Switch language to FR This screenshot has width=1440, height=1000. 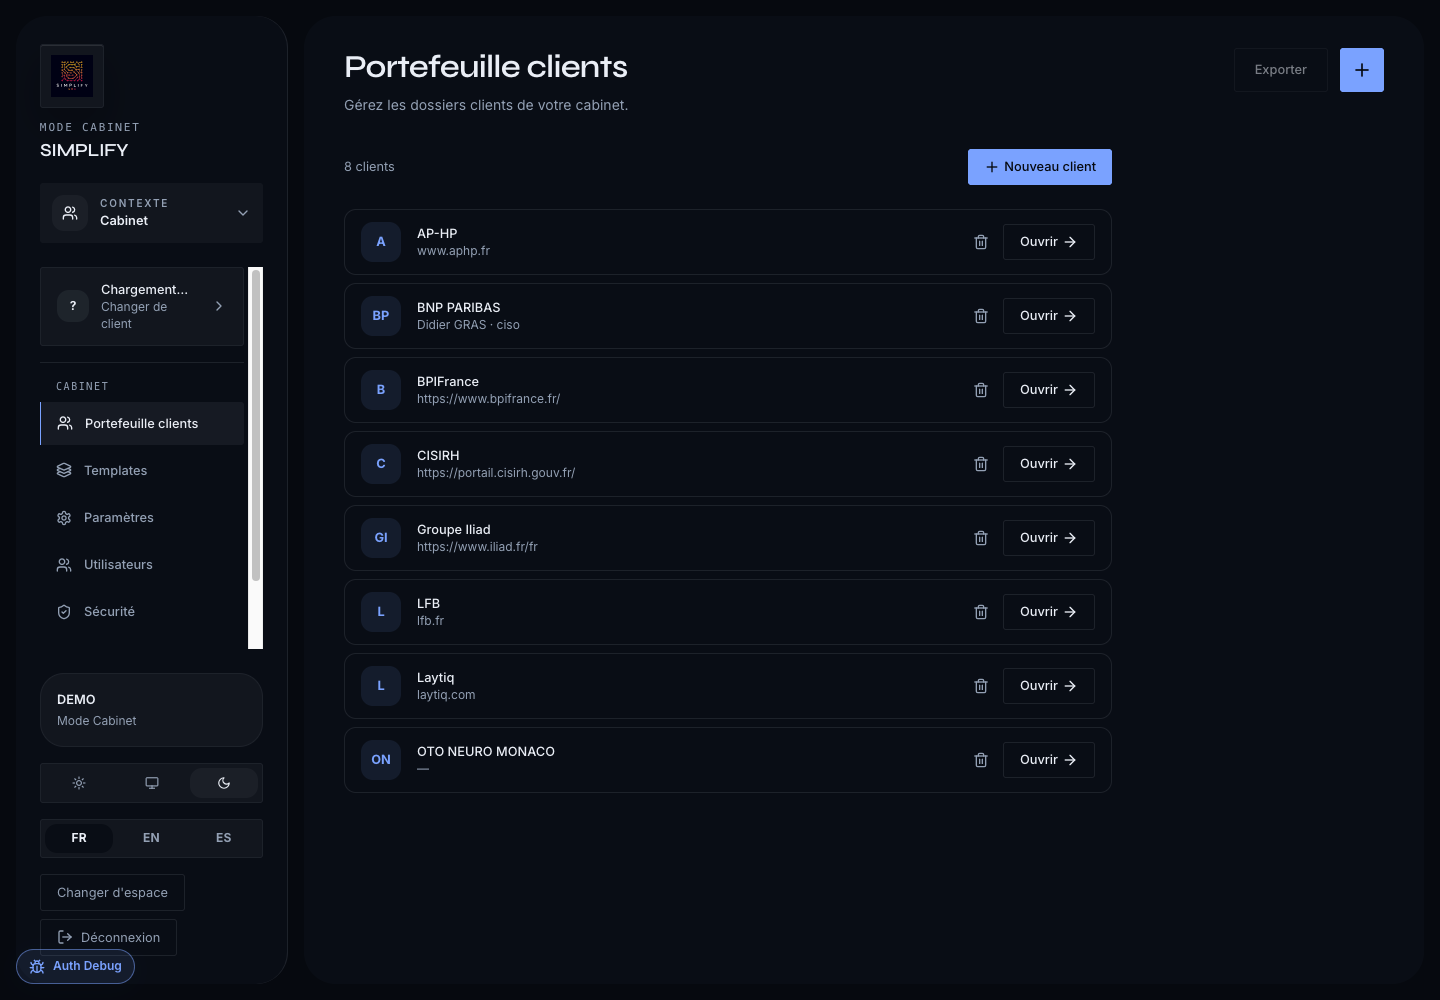[x=79, y=838]
